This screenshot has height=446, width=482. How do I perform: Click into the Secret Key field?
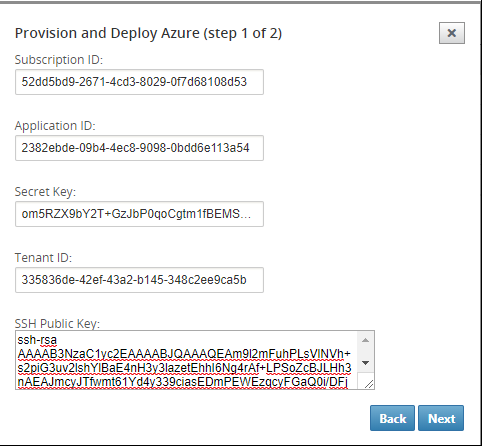coord(139,214)
